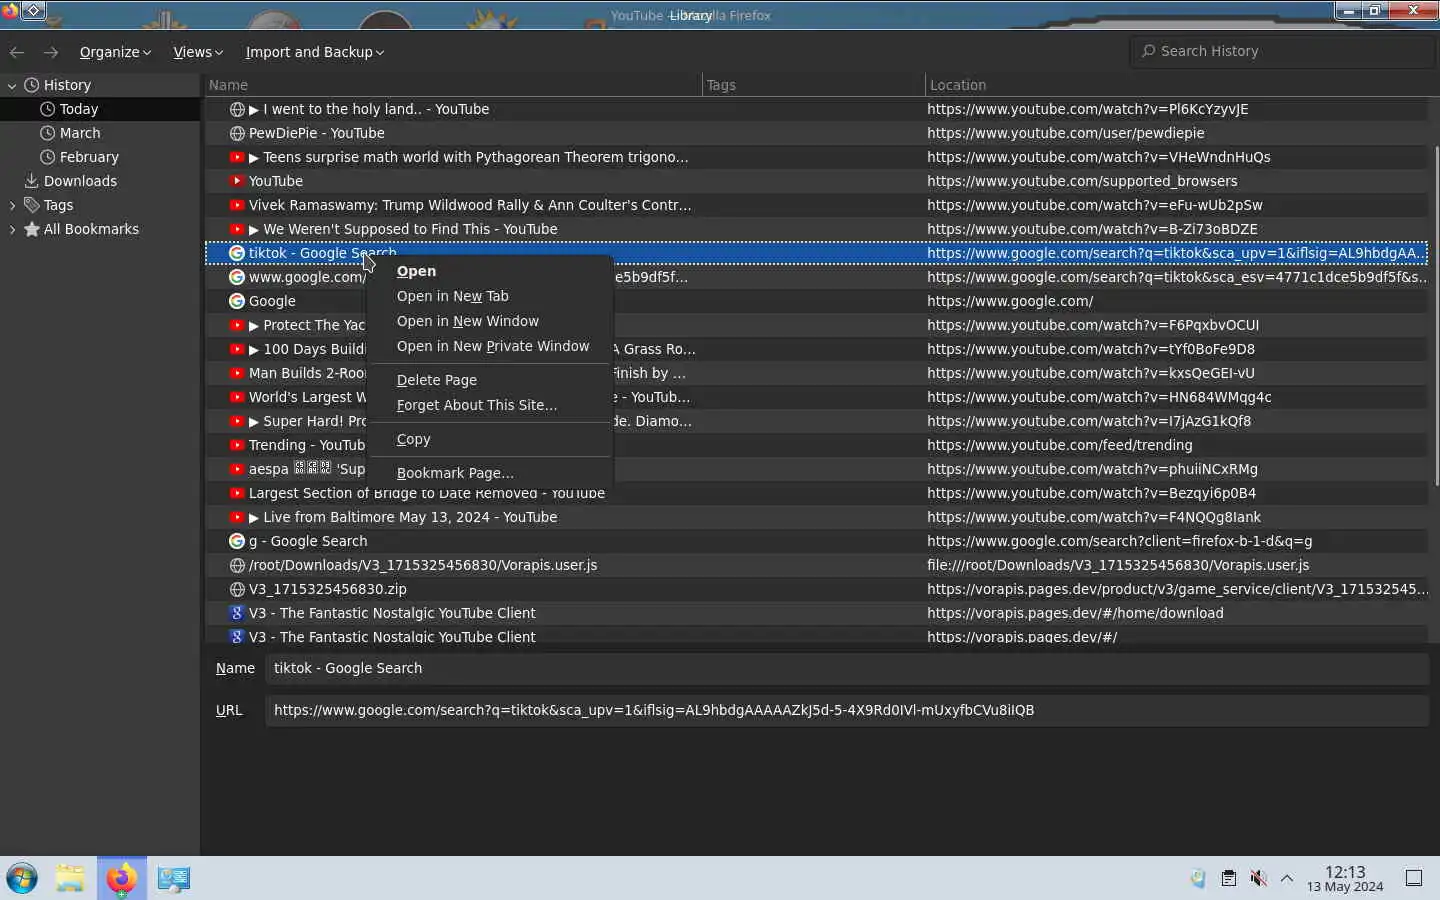Viewport: 1440px width, 900px height.
Task: Click icon of the Vorapis.user.js row
Action: (237, 565)
